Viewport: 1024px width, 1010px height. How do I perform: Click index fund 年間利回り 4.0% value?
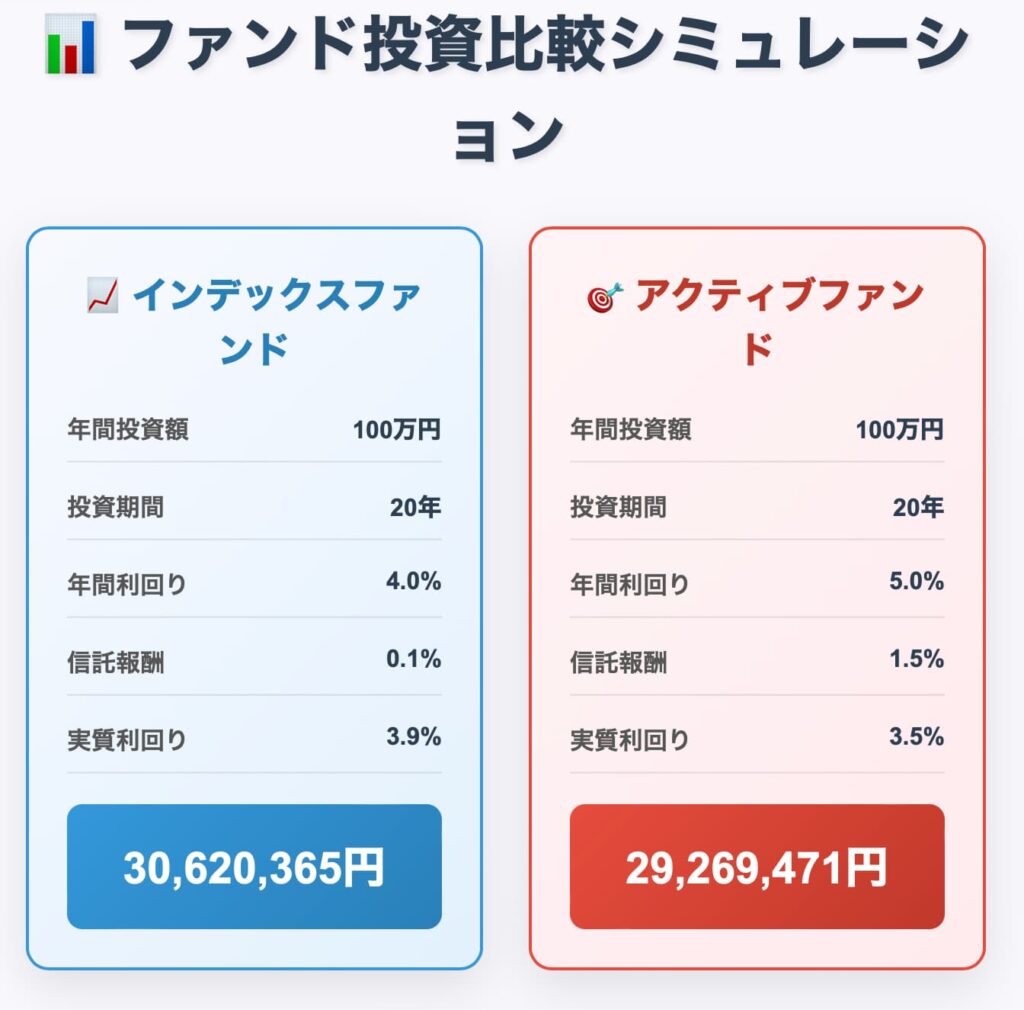tap(413, 581)
